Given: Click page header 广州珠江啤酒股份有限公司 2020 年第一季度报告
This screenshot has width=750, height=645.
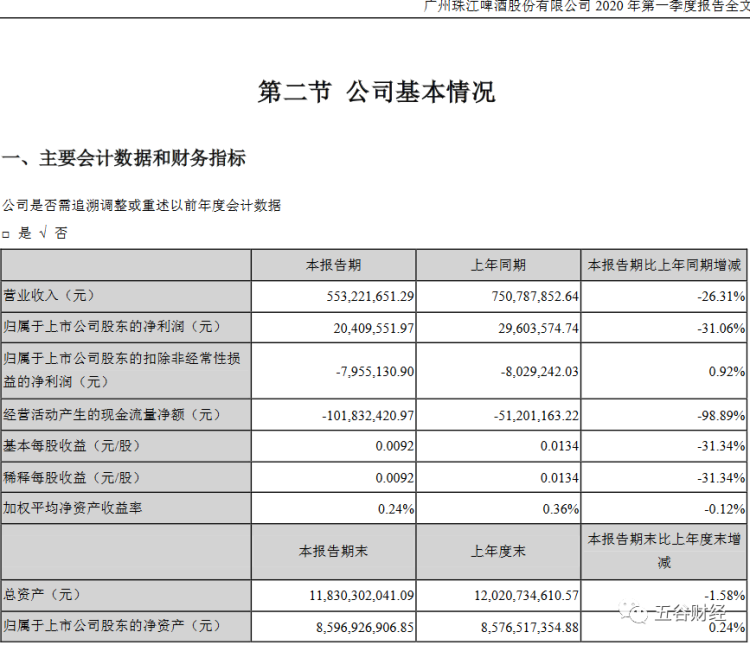Looking at the screenshot, I should click(x=586, y=6).
